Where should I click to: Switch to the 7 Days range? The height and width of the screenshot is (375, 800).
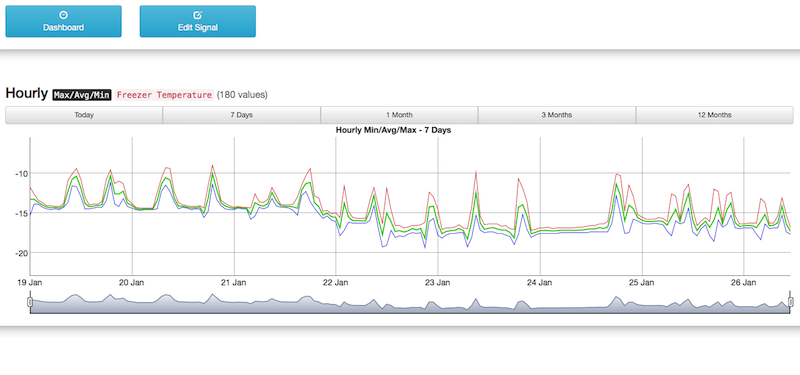(x=241, y=115)
